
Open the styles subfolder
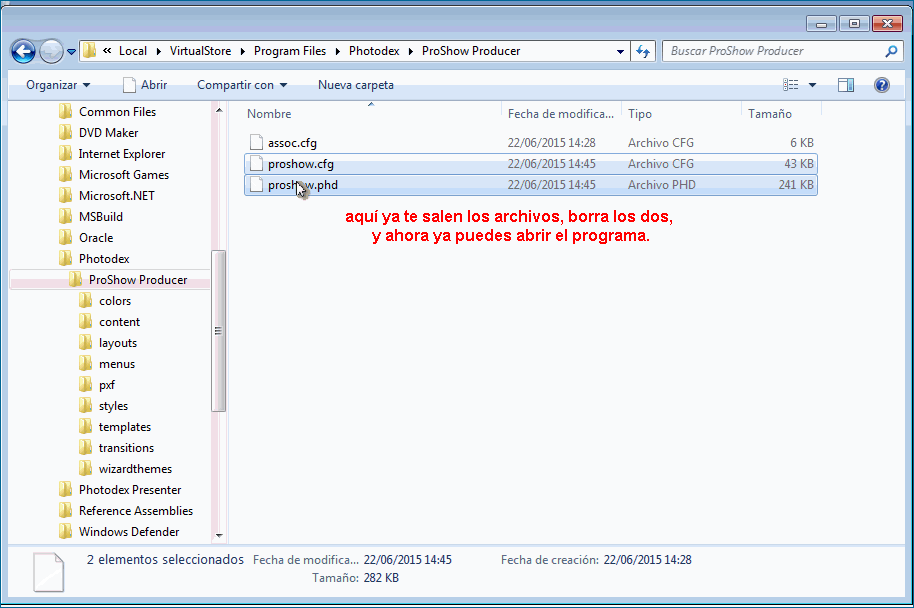pyautogui.click(x=113, y=405)
